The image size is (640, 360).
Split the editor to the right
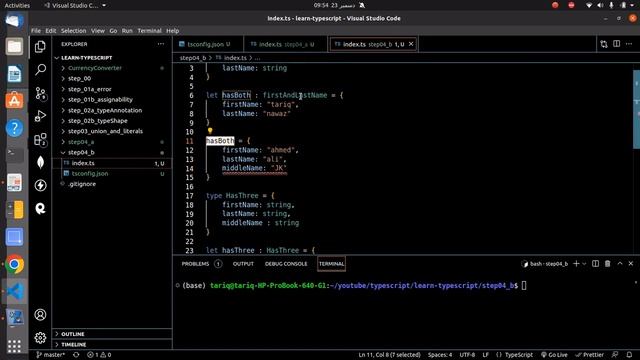616,44
